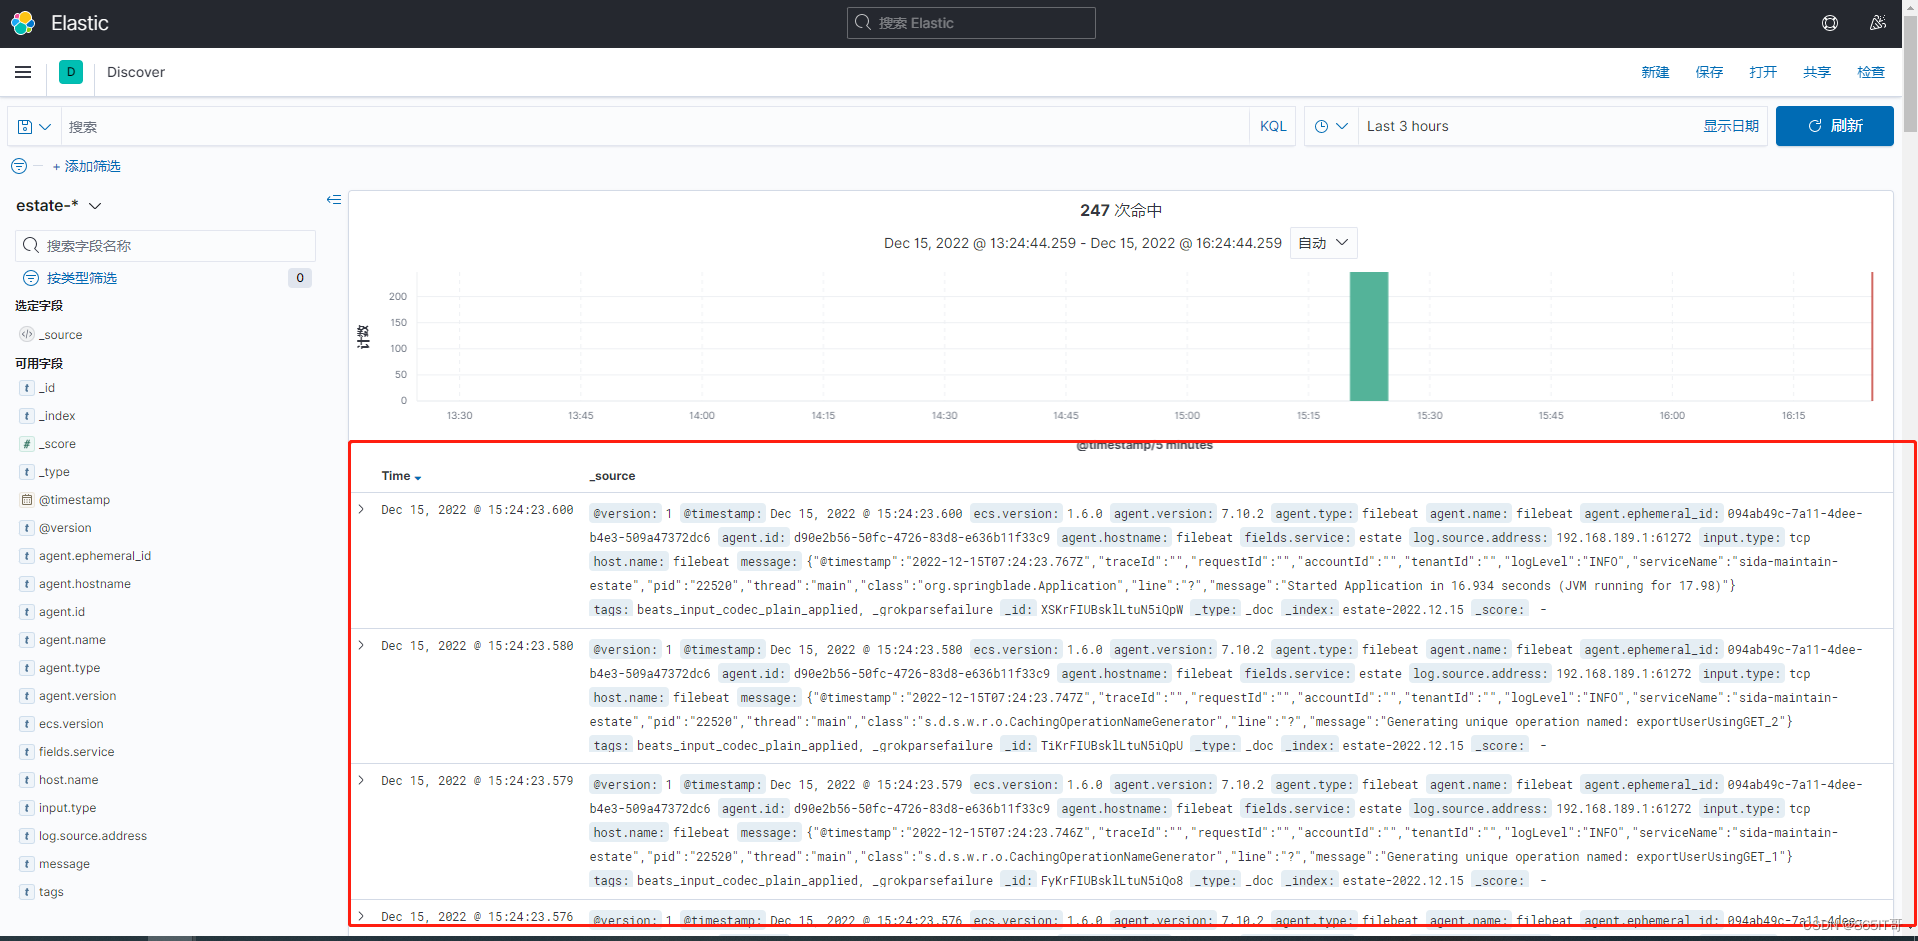1918x941 pixels.
Task: Open the help menu lifebuoy icon
Action: tap(1830, 23)
